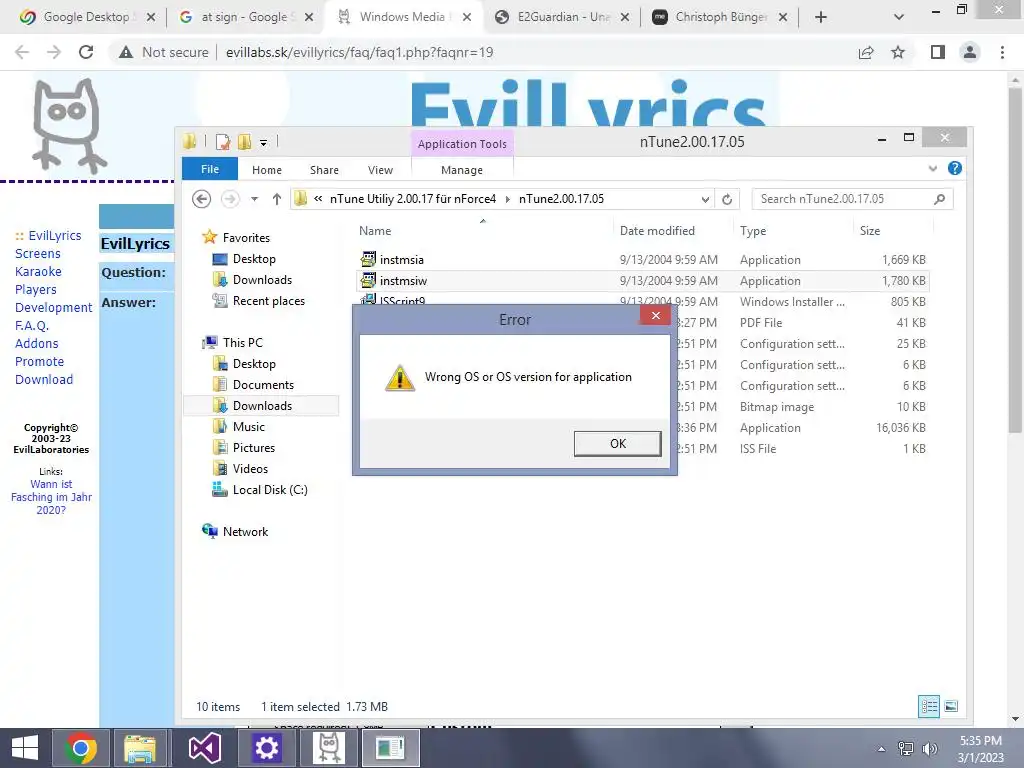This screenshot has width=1024, height=768.
Task: Open a new Chrome tab
Action: tap(821, 17)
